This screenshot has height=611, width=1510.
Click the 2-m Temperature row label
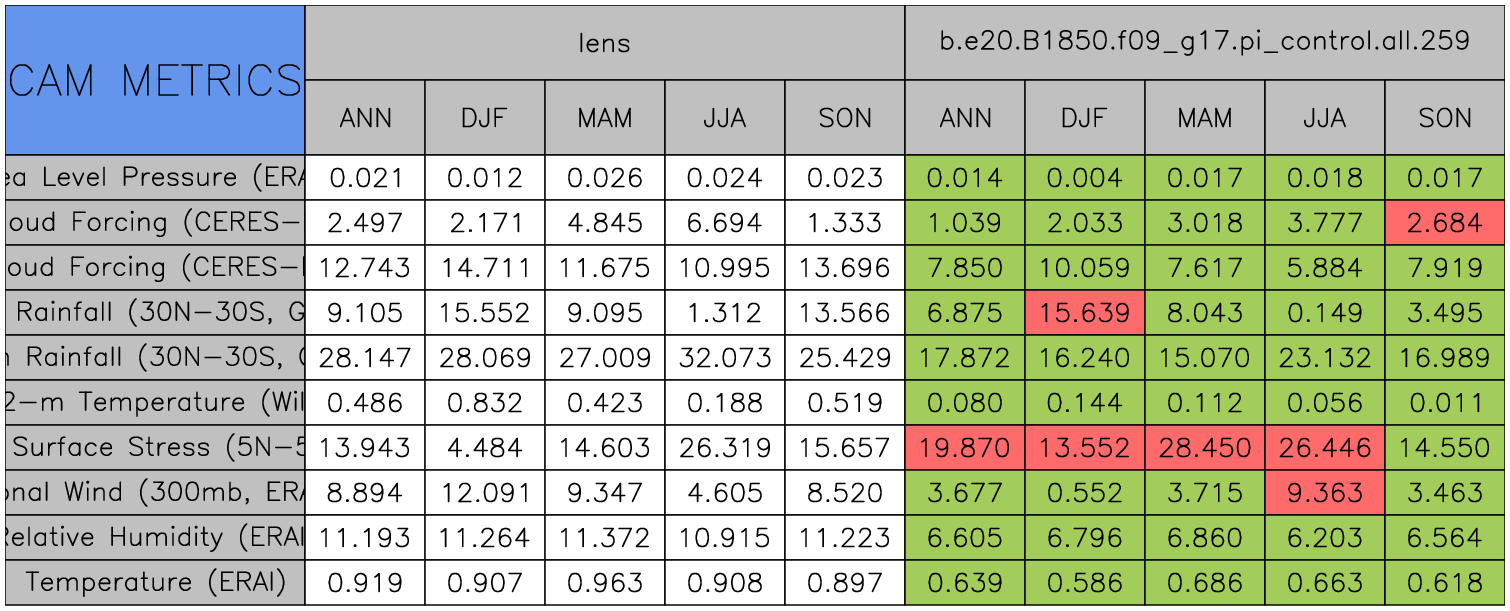tap(155, 403)
